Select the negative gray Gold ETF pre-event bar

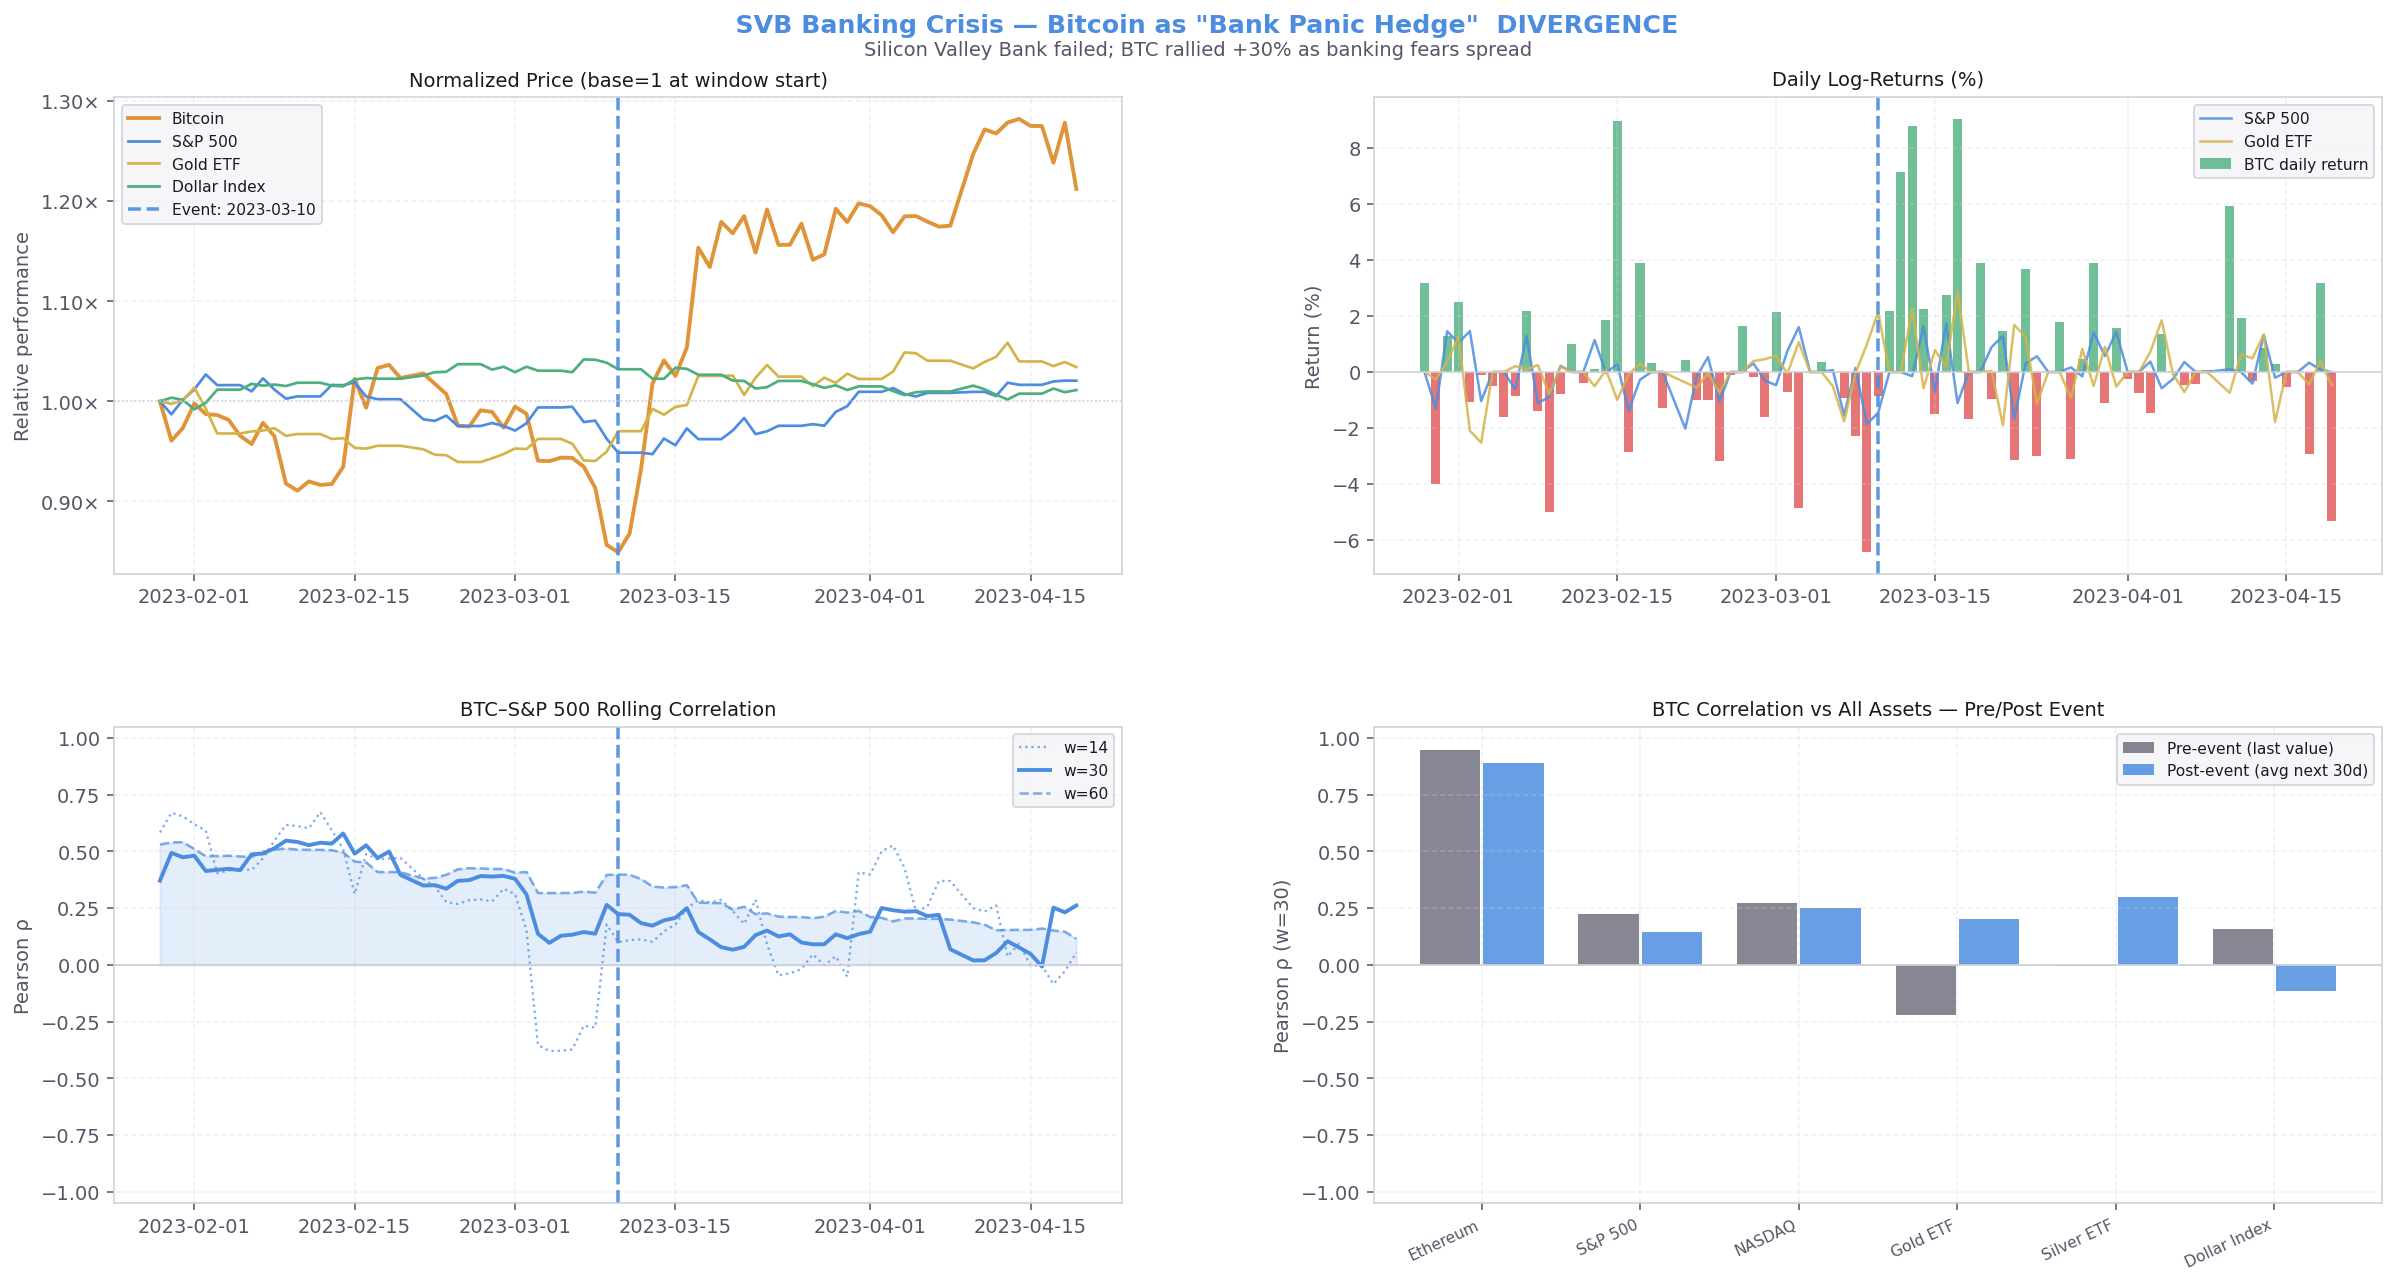point(1926,990)
